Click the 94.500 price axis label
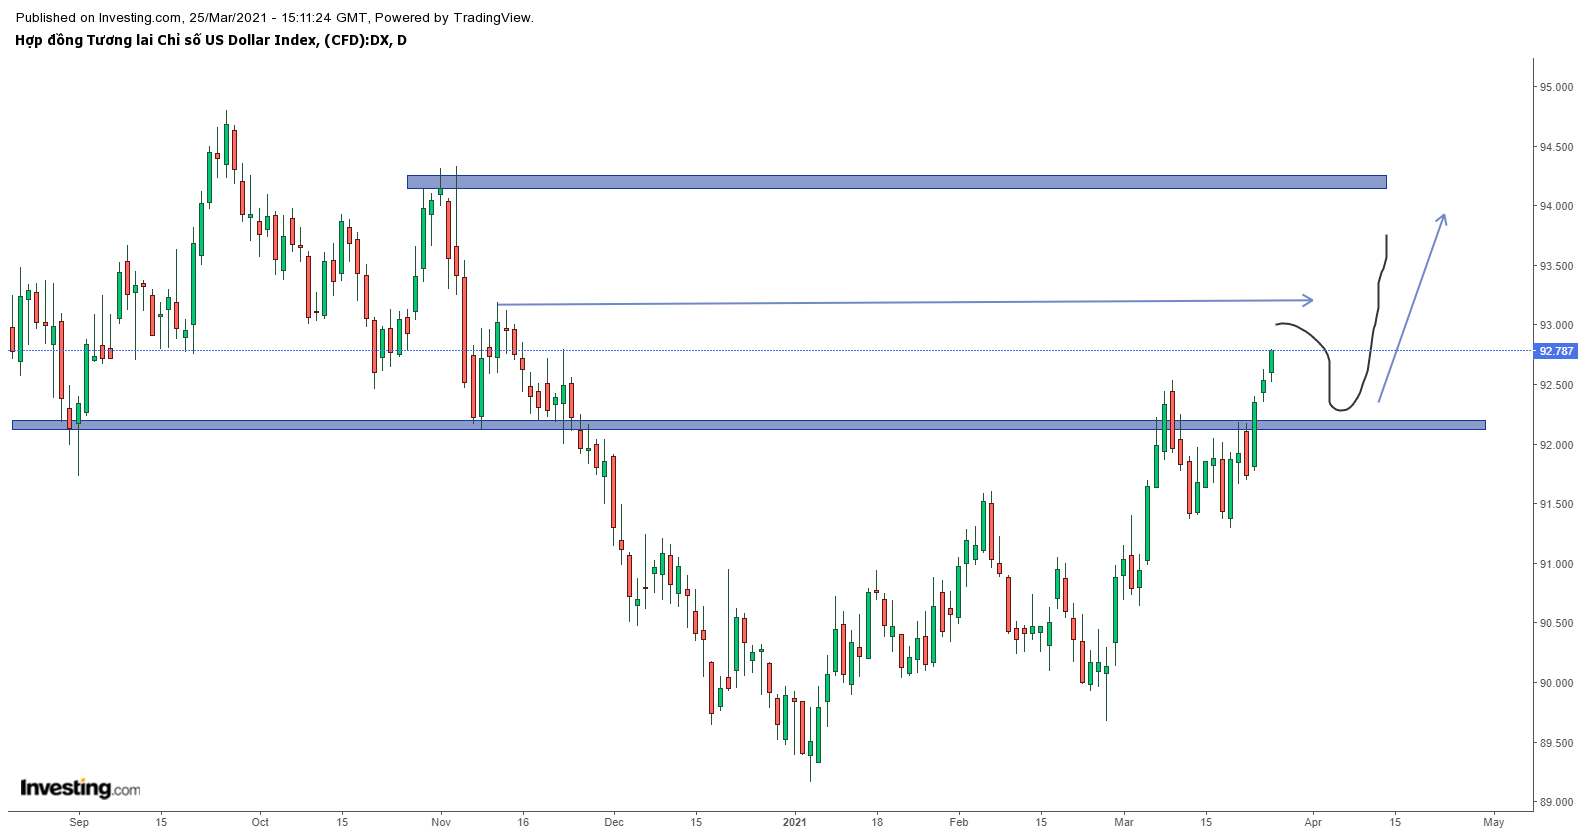The image size is (1585, 835). coord(1556,147)
